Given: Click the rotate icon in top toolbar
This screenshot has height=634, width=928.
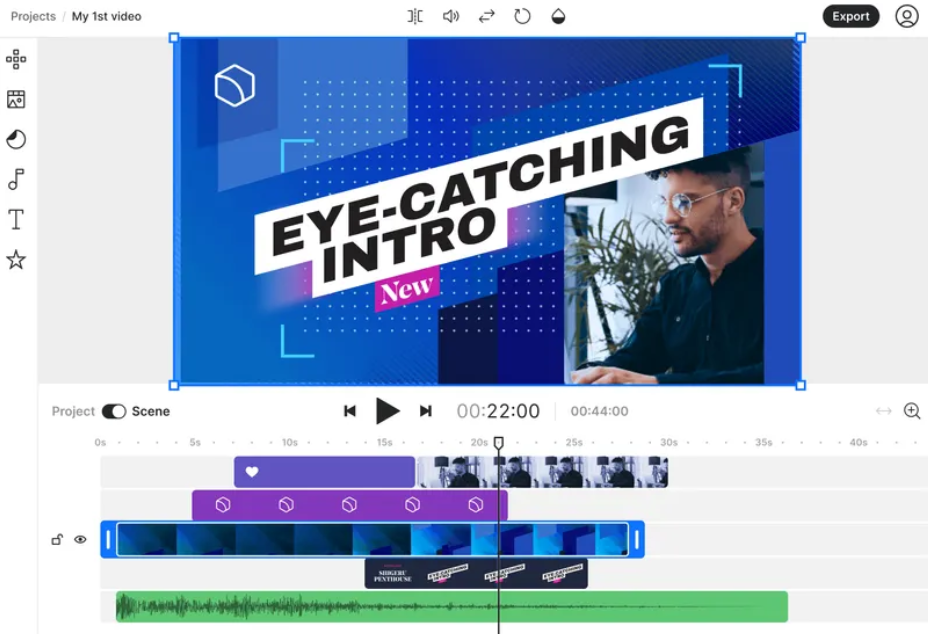Looking at the screenshot, I should coord(522,16).
